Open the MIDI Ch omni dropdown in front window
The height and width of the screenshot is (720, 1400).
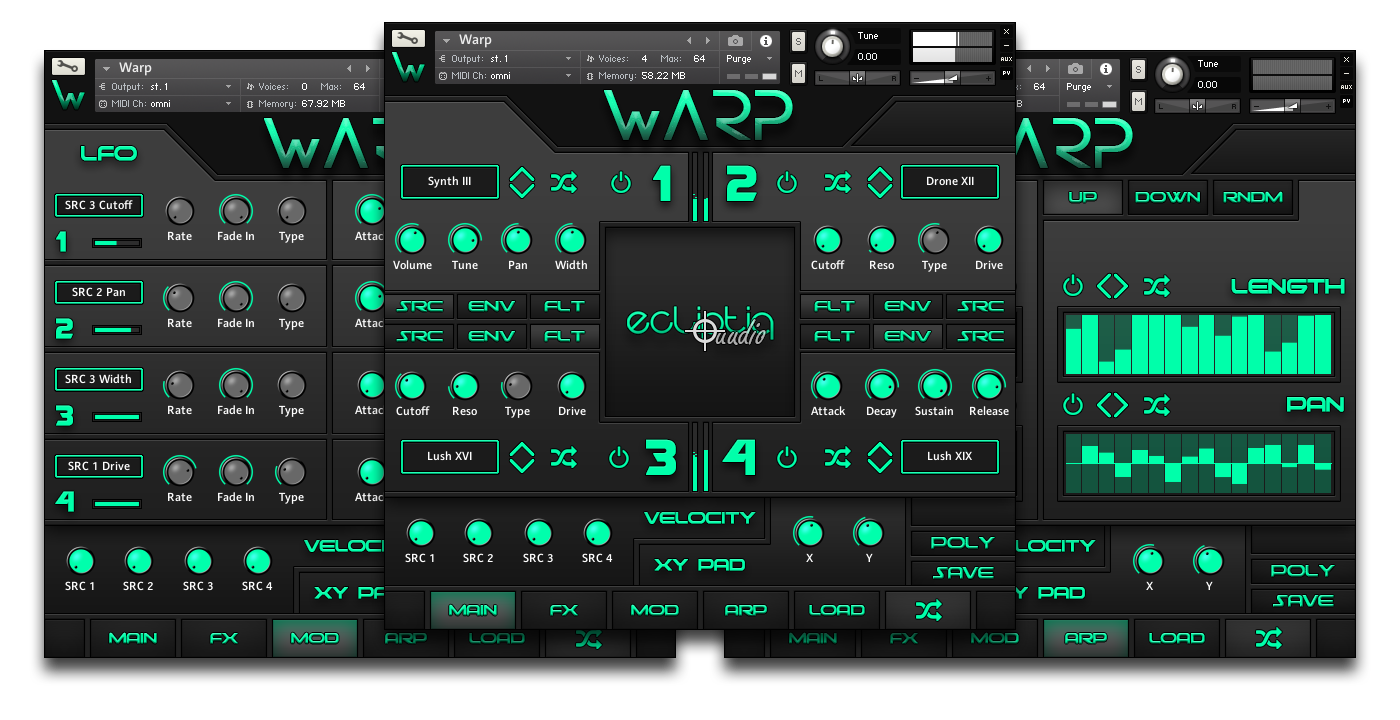click(507, 75)
